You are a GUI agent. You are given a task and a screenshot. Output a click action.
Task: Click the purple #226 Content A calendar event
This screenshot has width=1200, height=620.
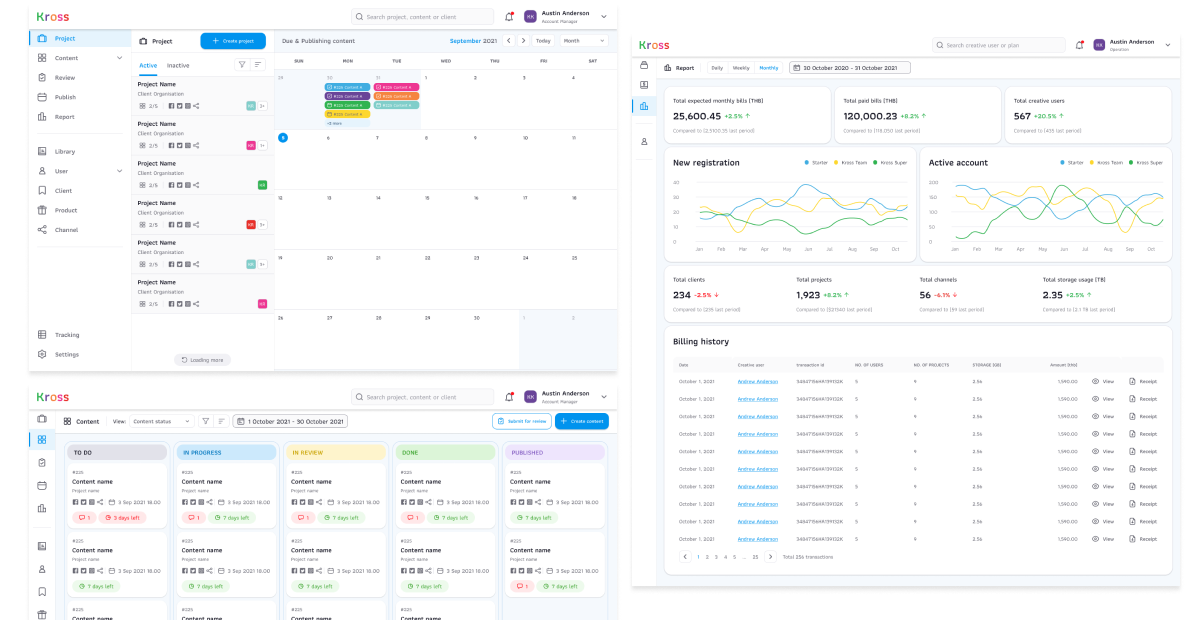(x=348, y=96)
